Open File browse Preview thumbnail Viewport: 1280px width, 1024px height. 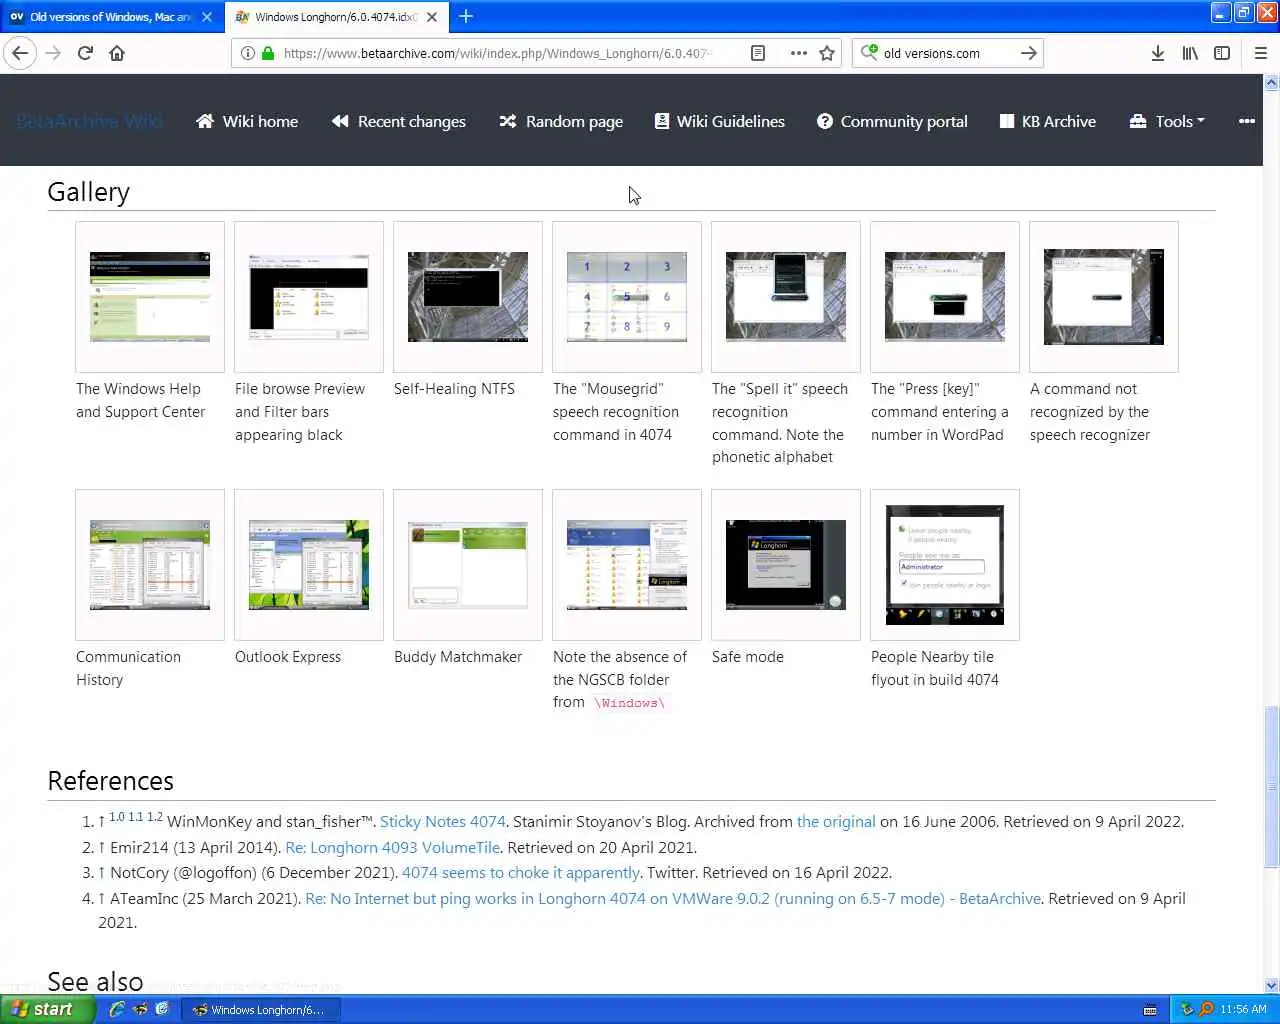pyautogui.click(x=309, y=297)
